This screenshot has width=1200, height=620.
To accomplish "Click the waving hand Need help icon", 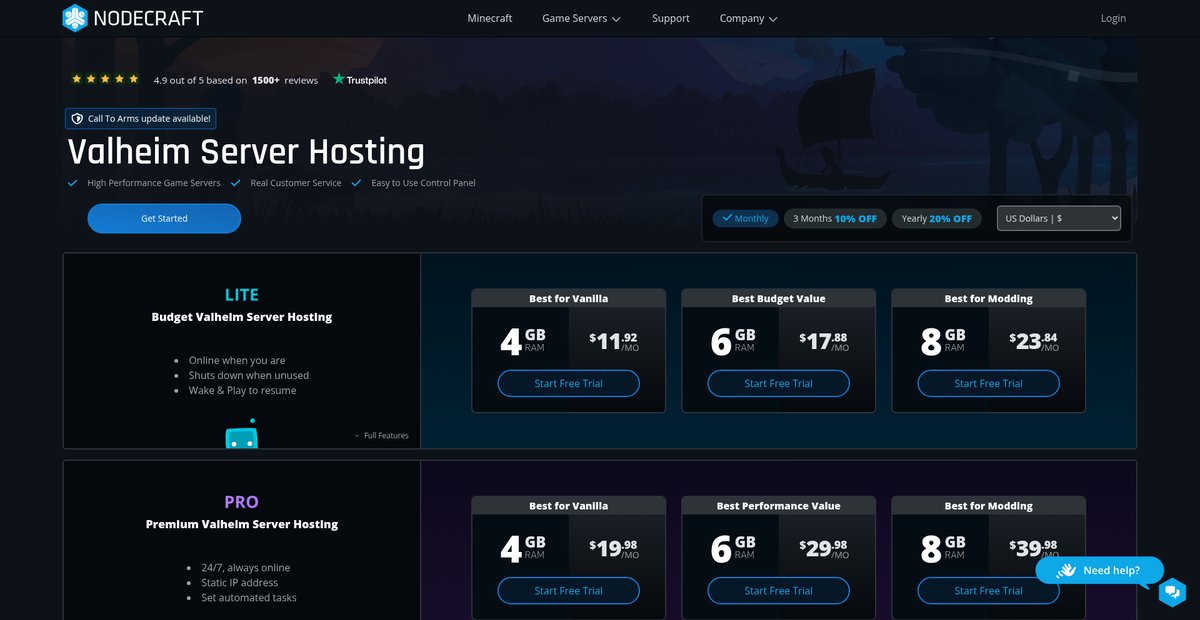I will 1065,570.
